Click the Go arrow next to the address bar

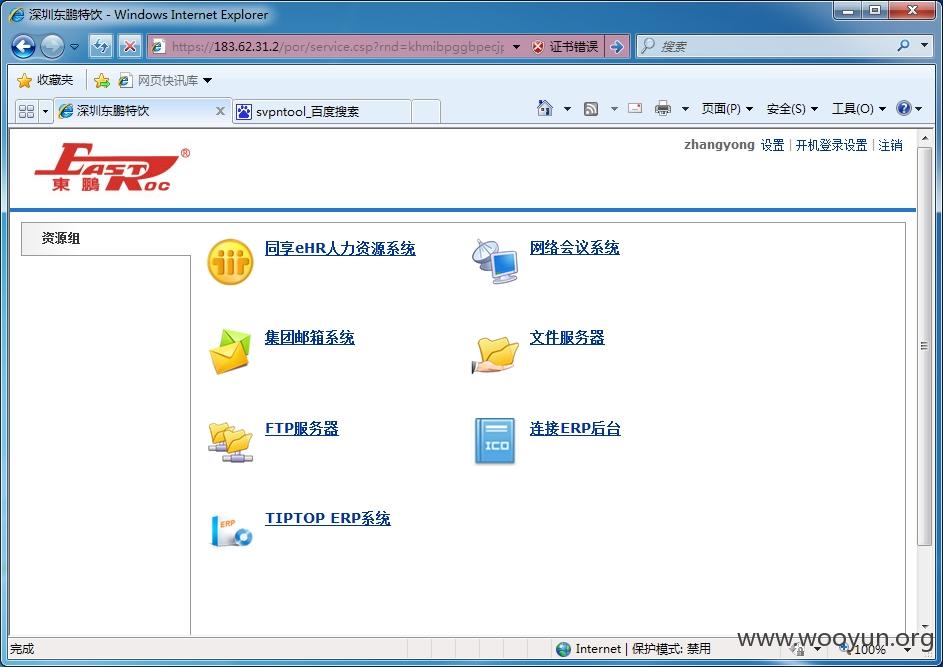point(616,46)
